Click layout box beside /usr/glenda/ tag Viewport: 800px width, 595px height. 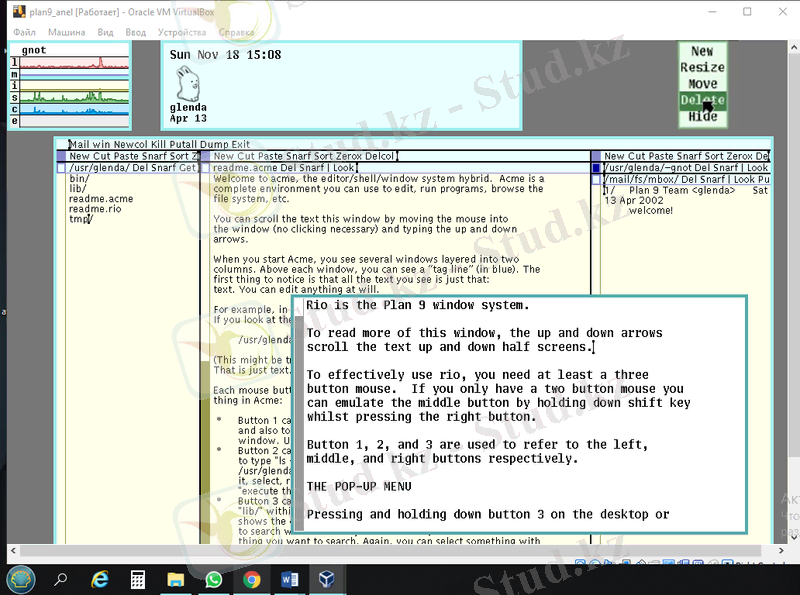click(62, 168)
